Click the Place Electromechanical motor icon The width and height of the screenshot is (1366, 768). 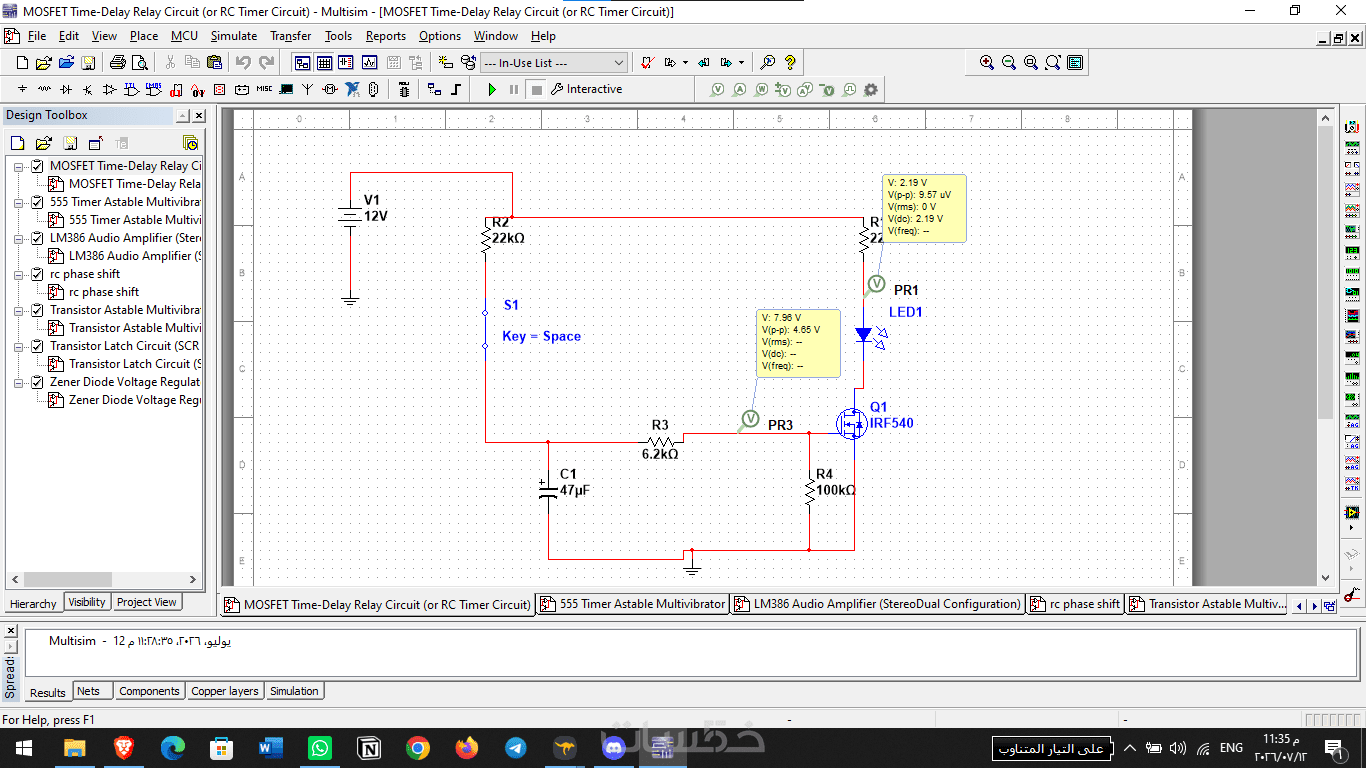coord(330,89)
